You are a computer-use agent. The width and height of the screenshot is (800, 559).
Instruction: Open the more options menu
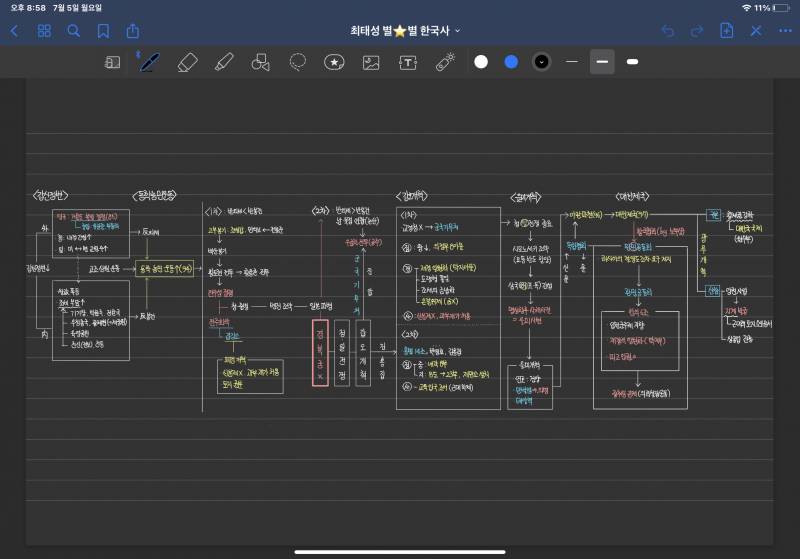click(x=784, y=31)
